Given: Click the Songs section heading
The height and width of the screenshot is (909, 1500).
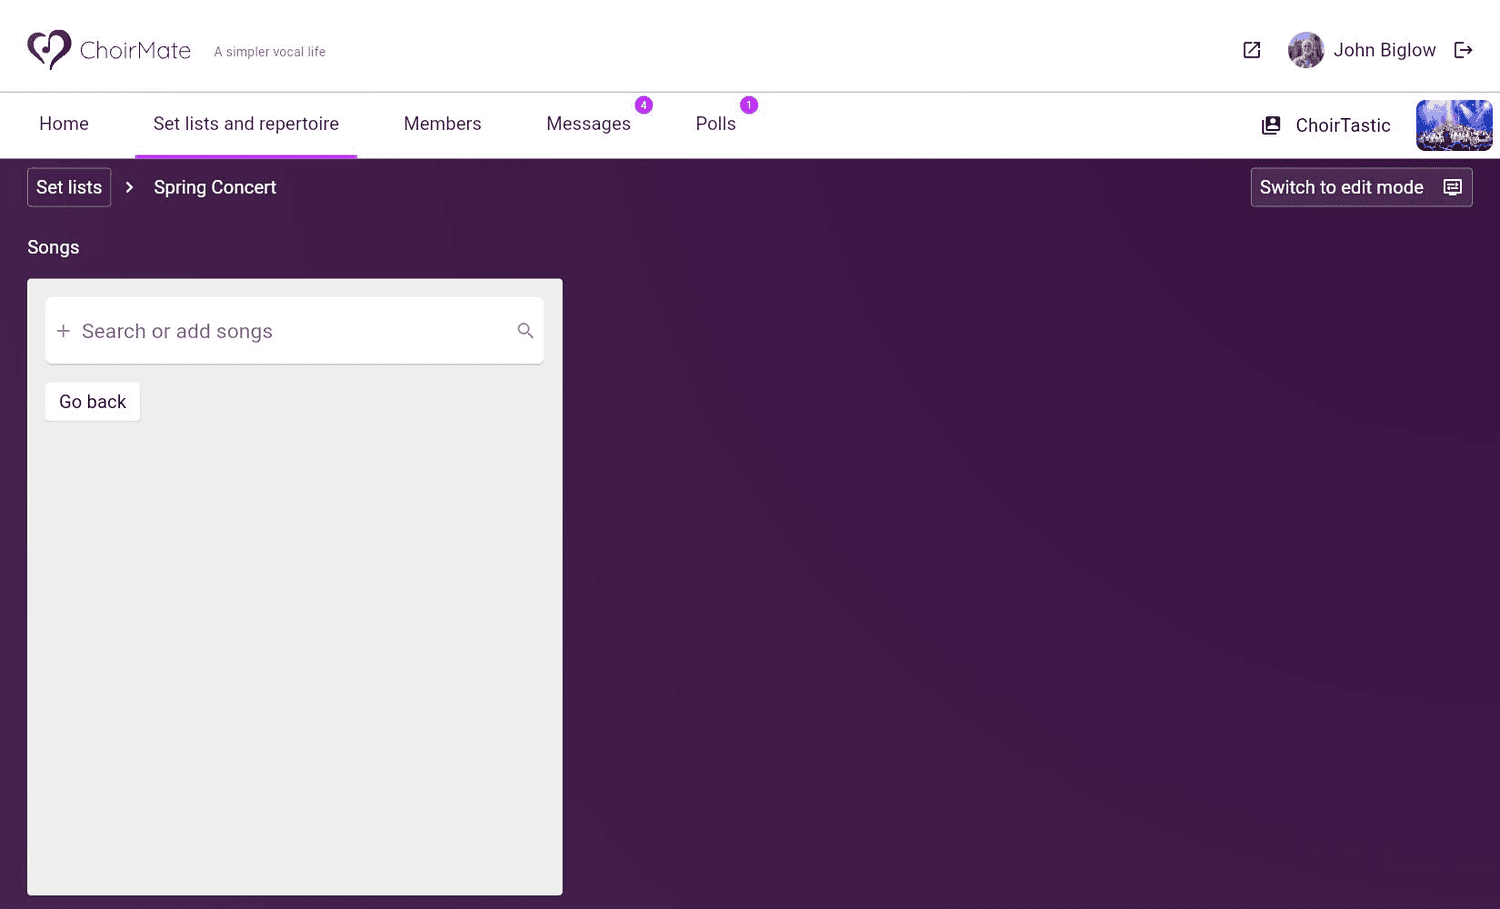Looking at the screenshot, I should [53, 247].
